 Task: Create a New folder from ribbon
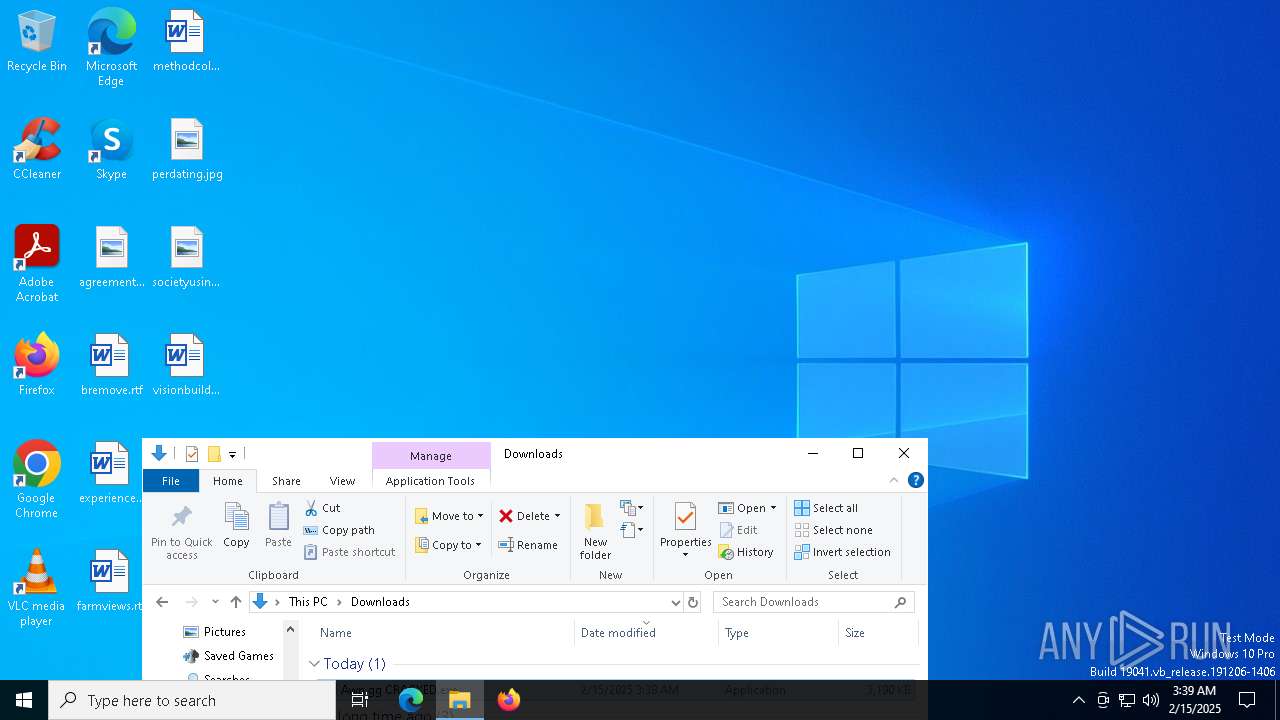coord(595,531)
